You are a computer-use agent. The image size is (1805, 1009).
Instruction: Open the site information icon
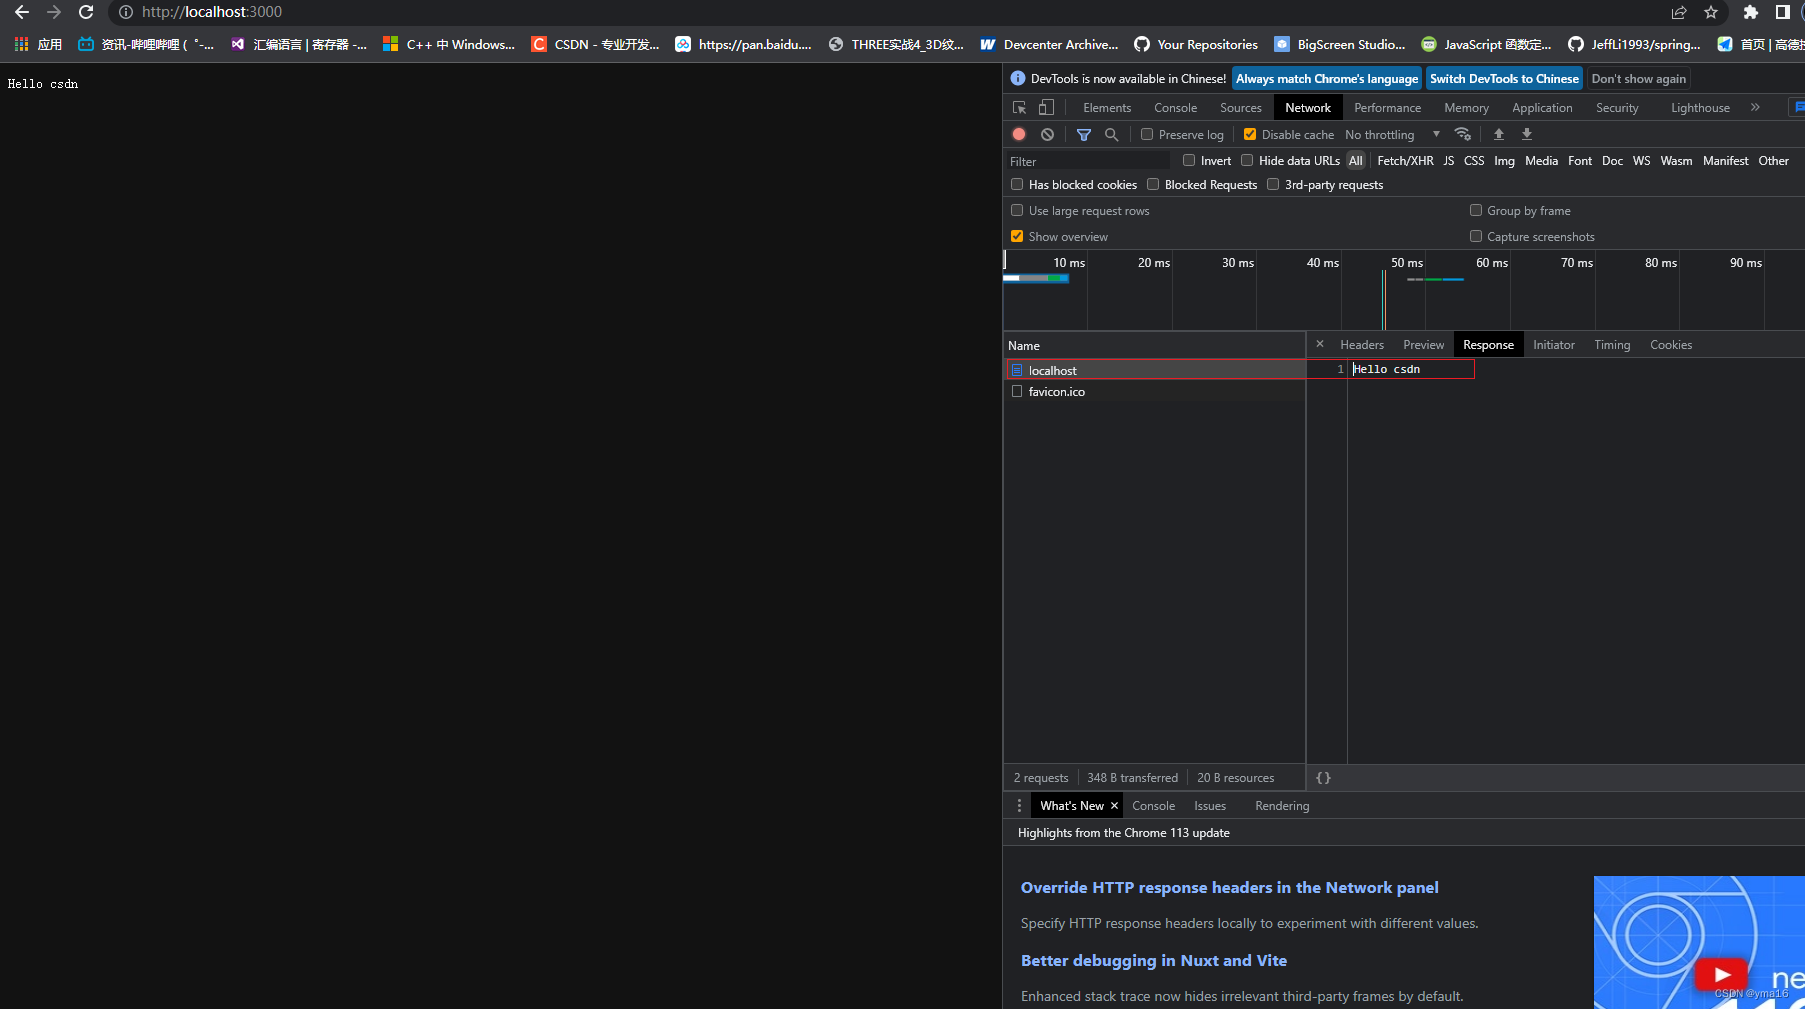[126, 12]
